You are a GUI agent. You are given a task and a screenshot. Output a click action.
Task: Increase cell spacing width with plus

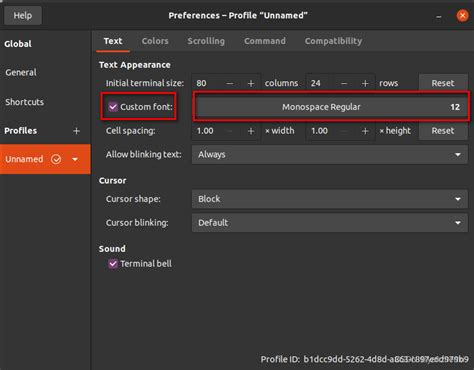(251, 131)
